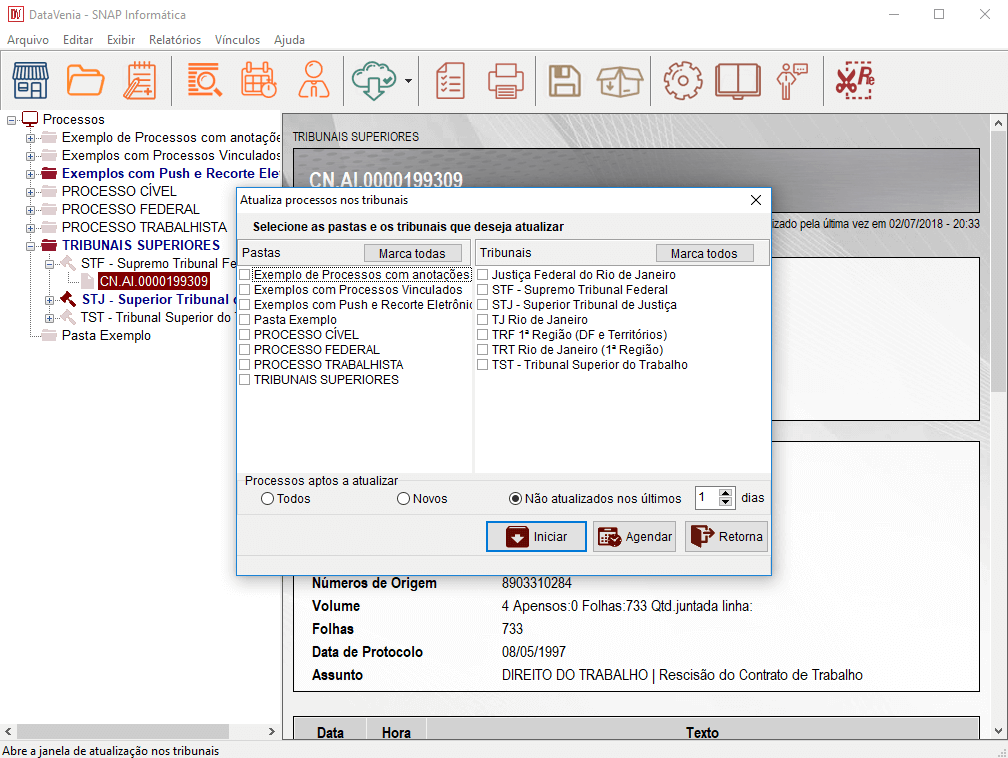Decrease the dias value with the down arrow
Viewport: 1008px width, 758px height.
click(x=726, y=502)
